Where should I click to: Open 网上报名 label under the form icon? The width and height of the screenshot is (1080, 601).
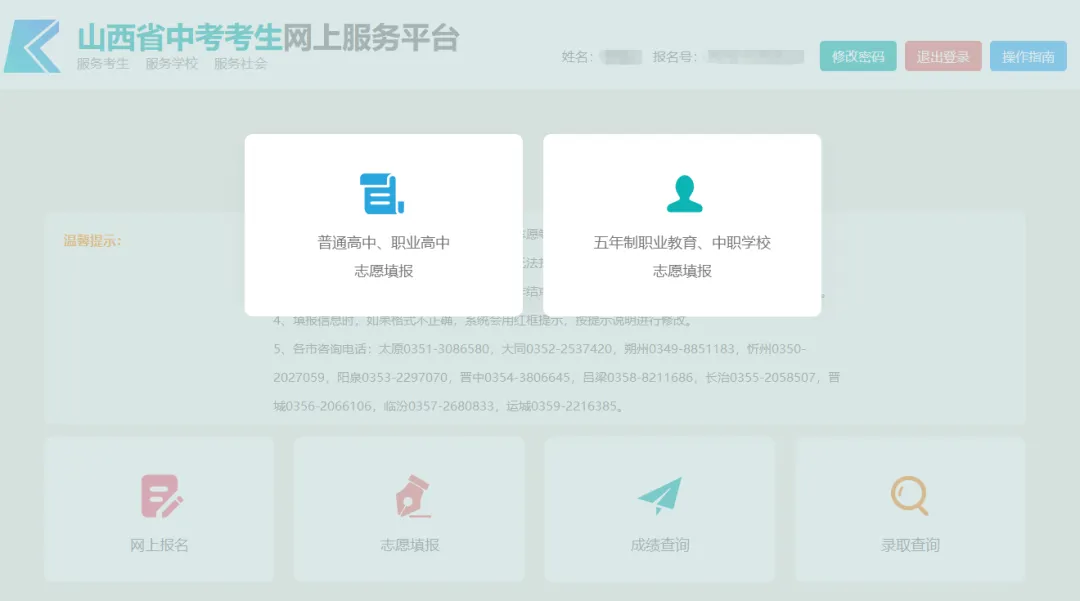click(159, 545)
